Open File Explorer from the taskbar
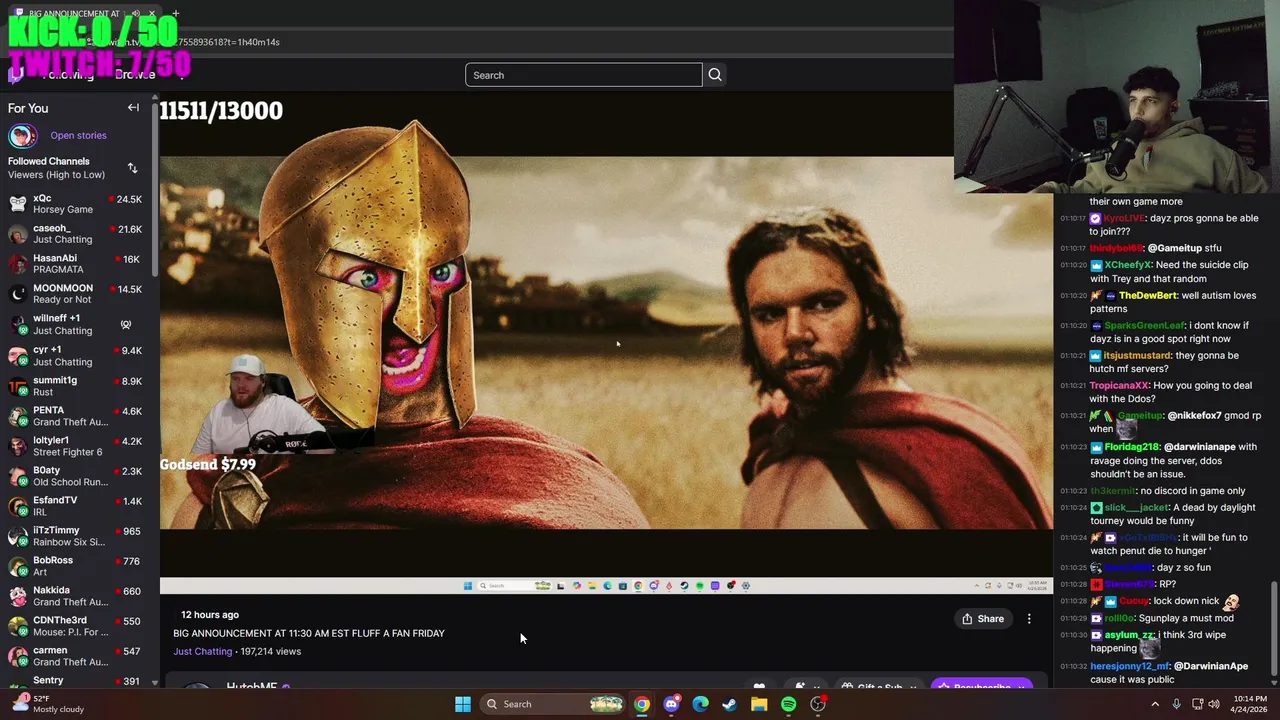Image resolution: width=1280 pixels, height=720 pixels. click(759, 704)
